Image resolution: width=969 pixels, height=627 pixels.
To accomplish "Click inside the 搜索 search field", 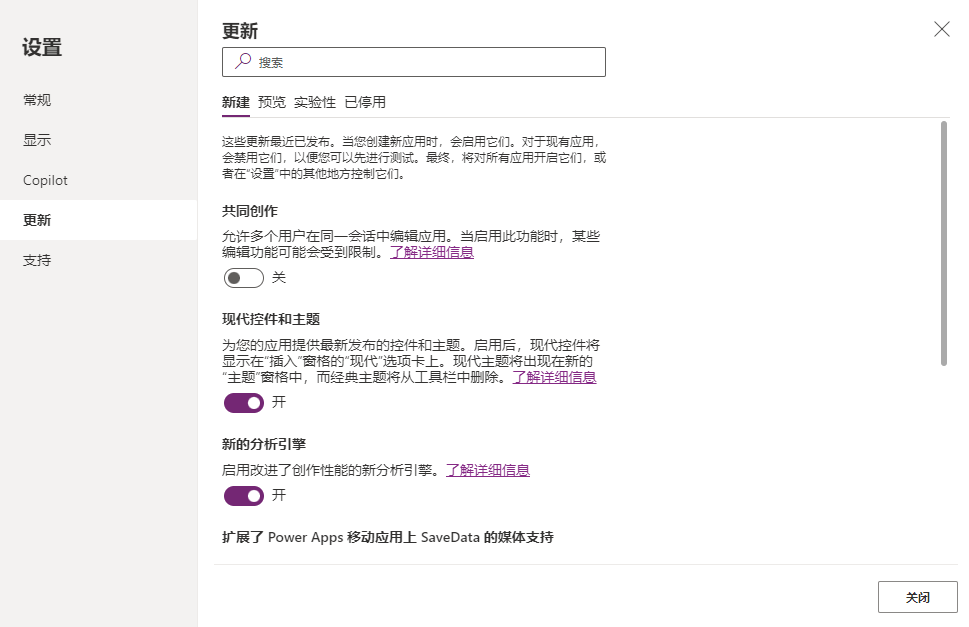I will coord(400,61).
